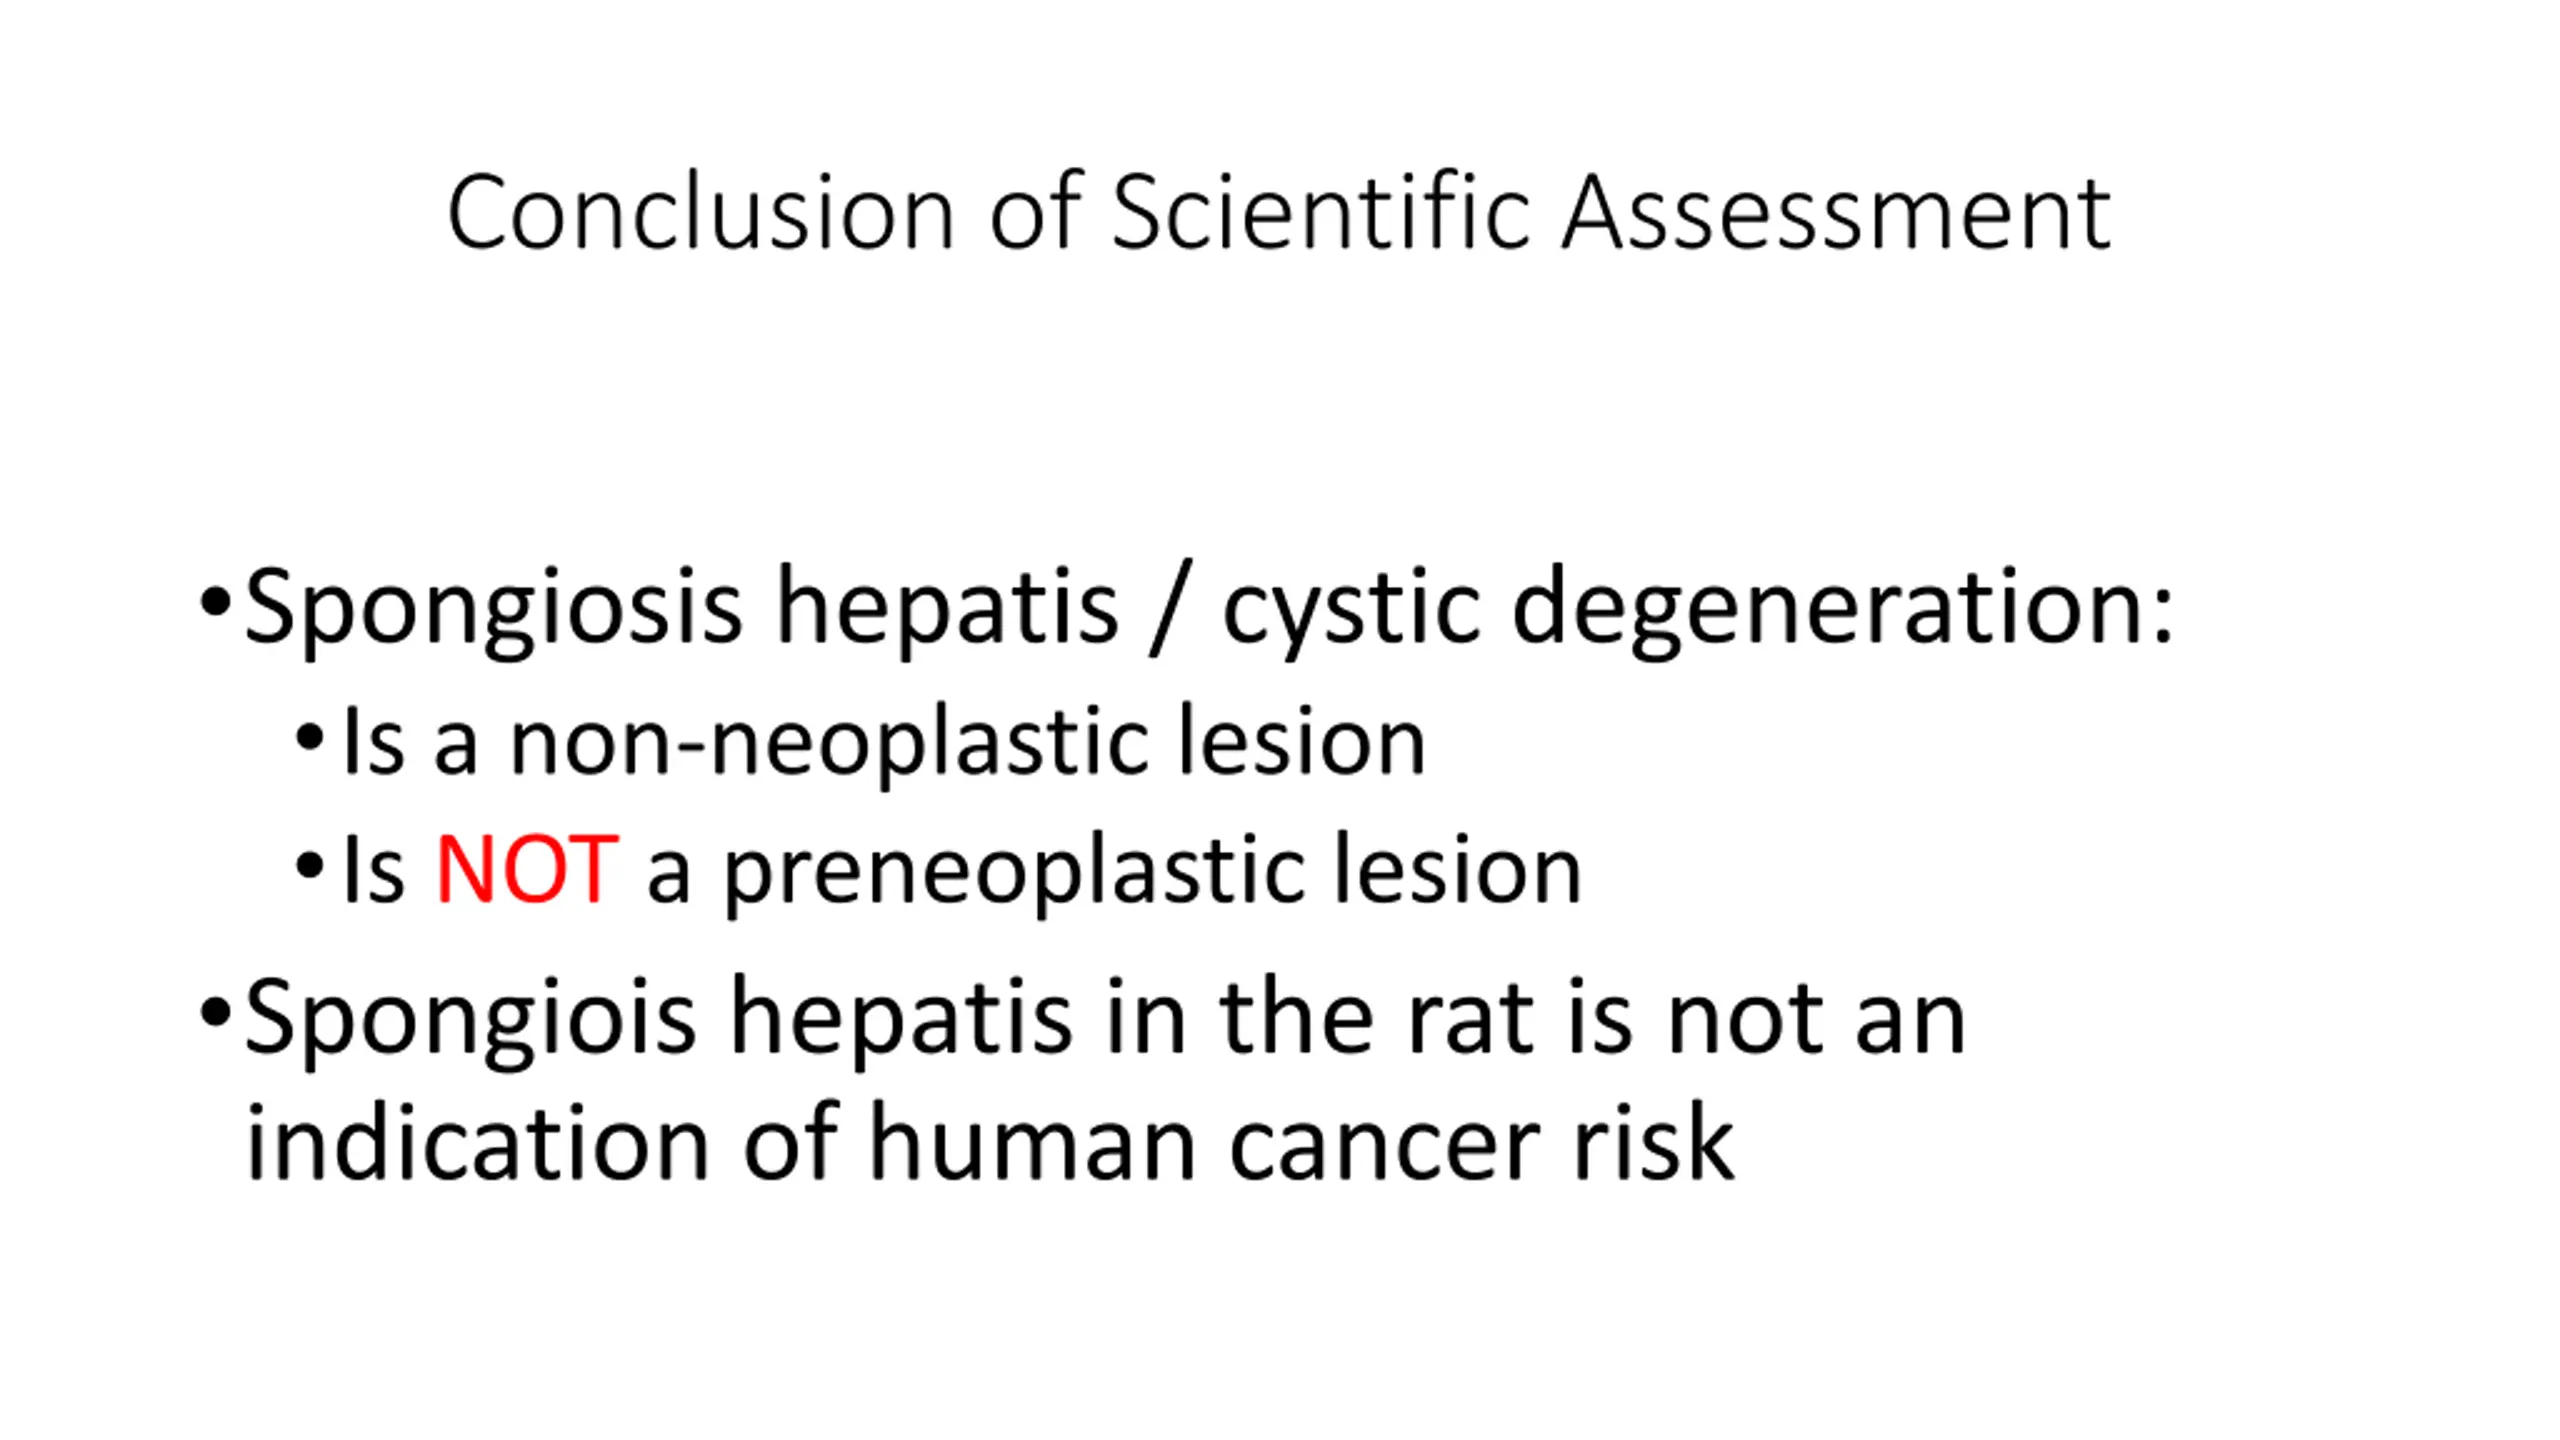Click the bullet marker before "Is a non-neoplastic"

(x=310, y=739)
